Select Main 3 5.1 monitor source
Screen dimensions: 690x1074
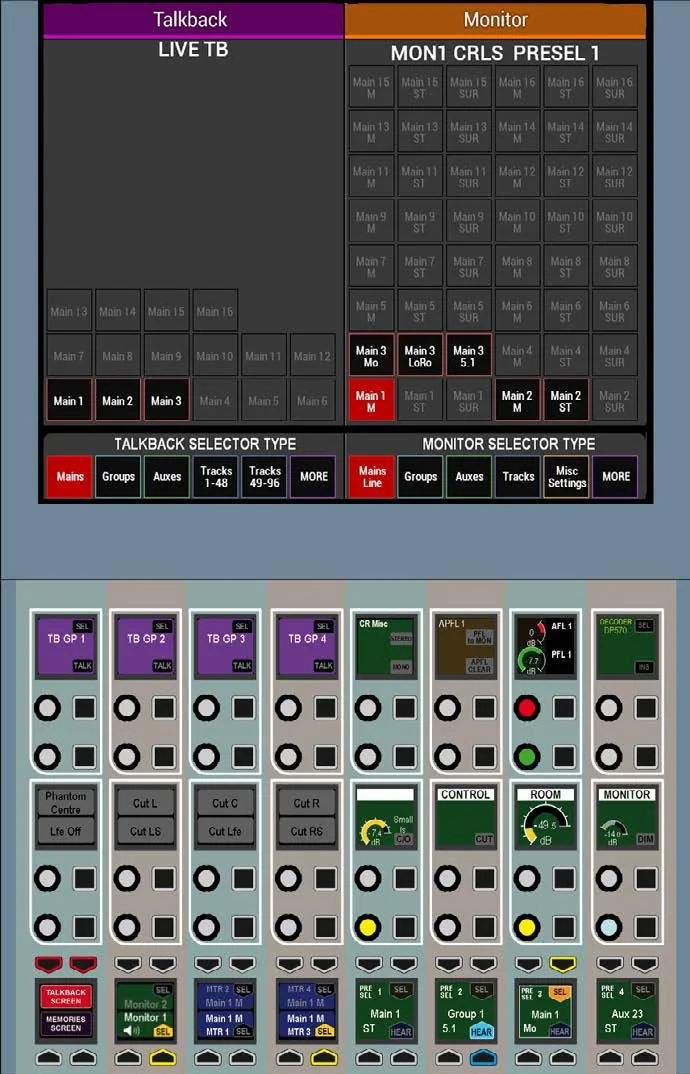point(469,355)
